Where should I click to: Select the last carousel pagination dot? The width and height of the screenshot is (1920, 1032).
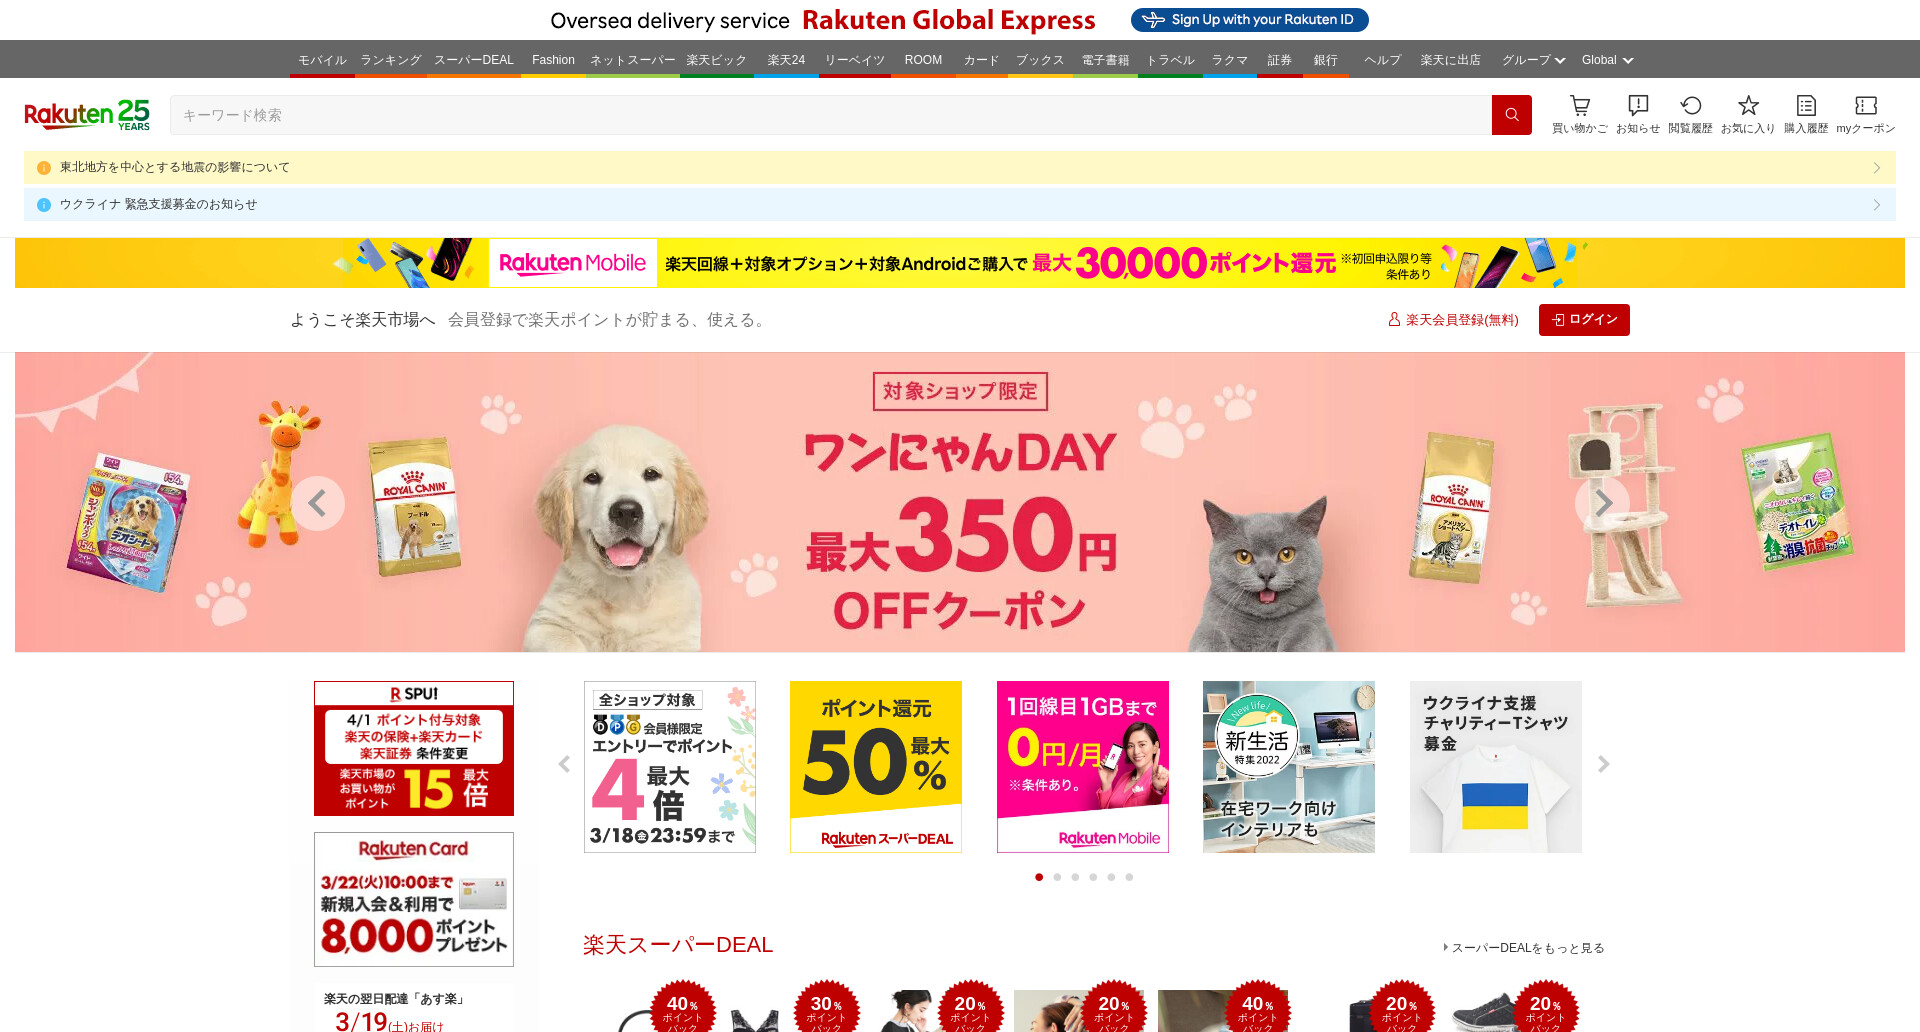1129,877
